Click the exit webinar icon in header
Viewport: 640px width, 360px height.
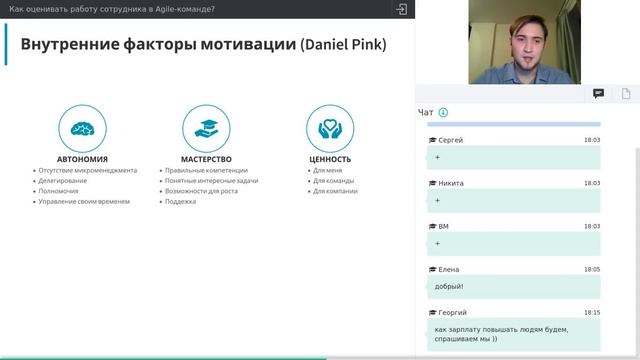[401, 9]
